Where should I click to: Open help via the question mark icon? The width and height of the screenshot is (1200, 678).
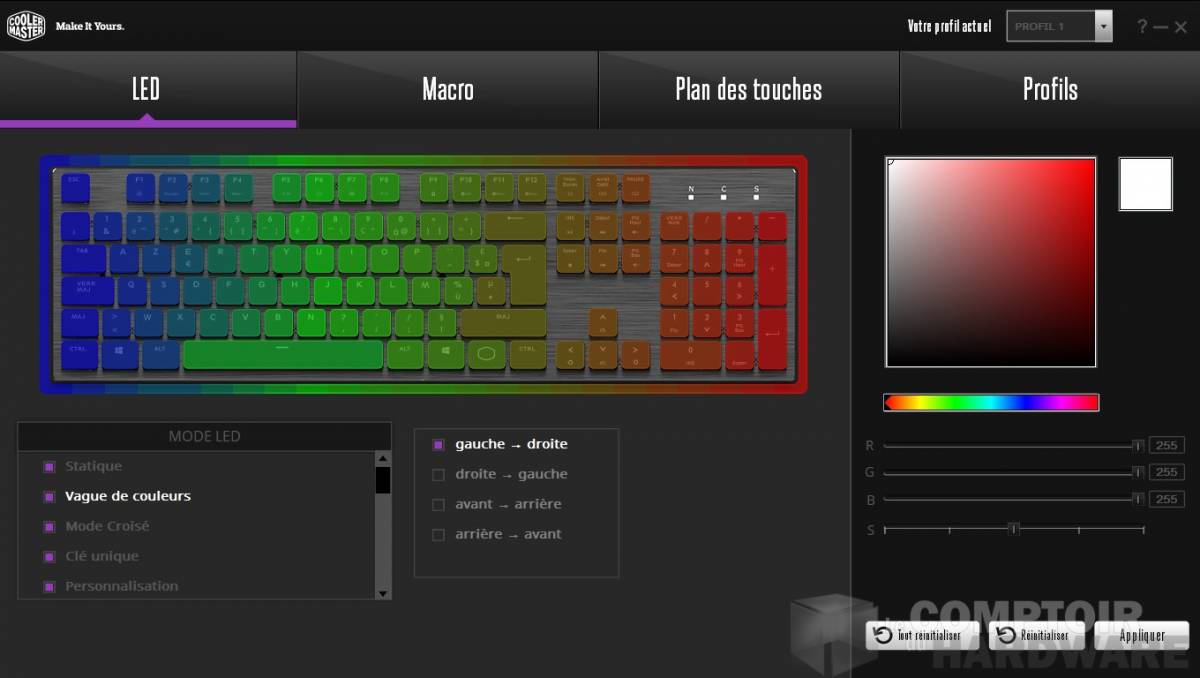(1141, 26)
